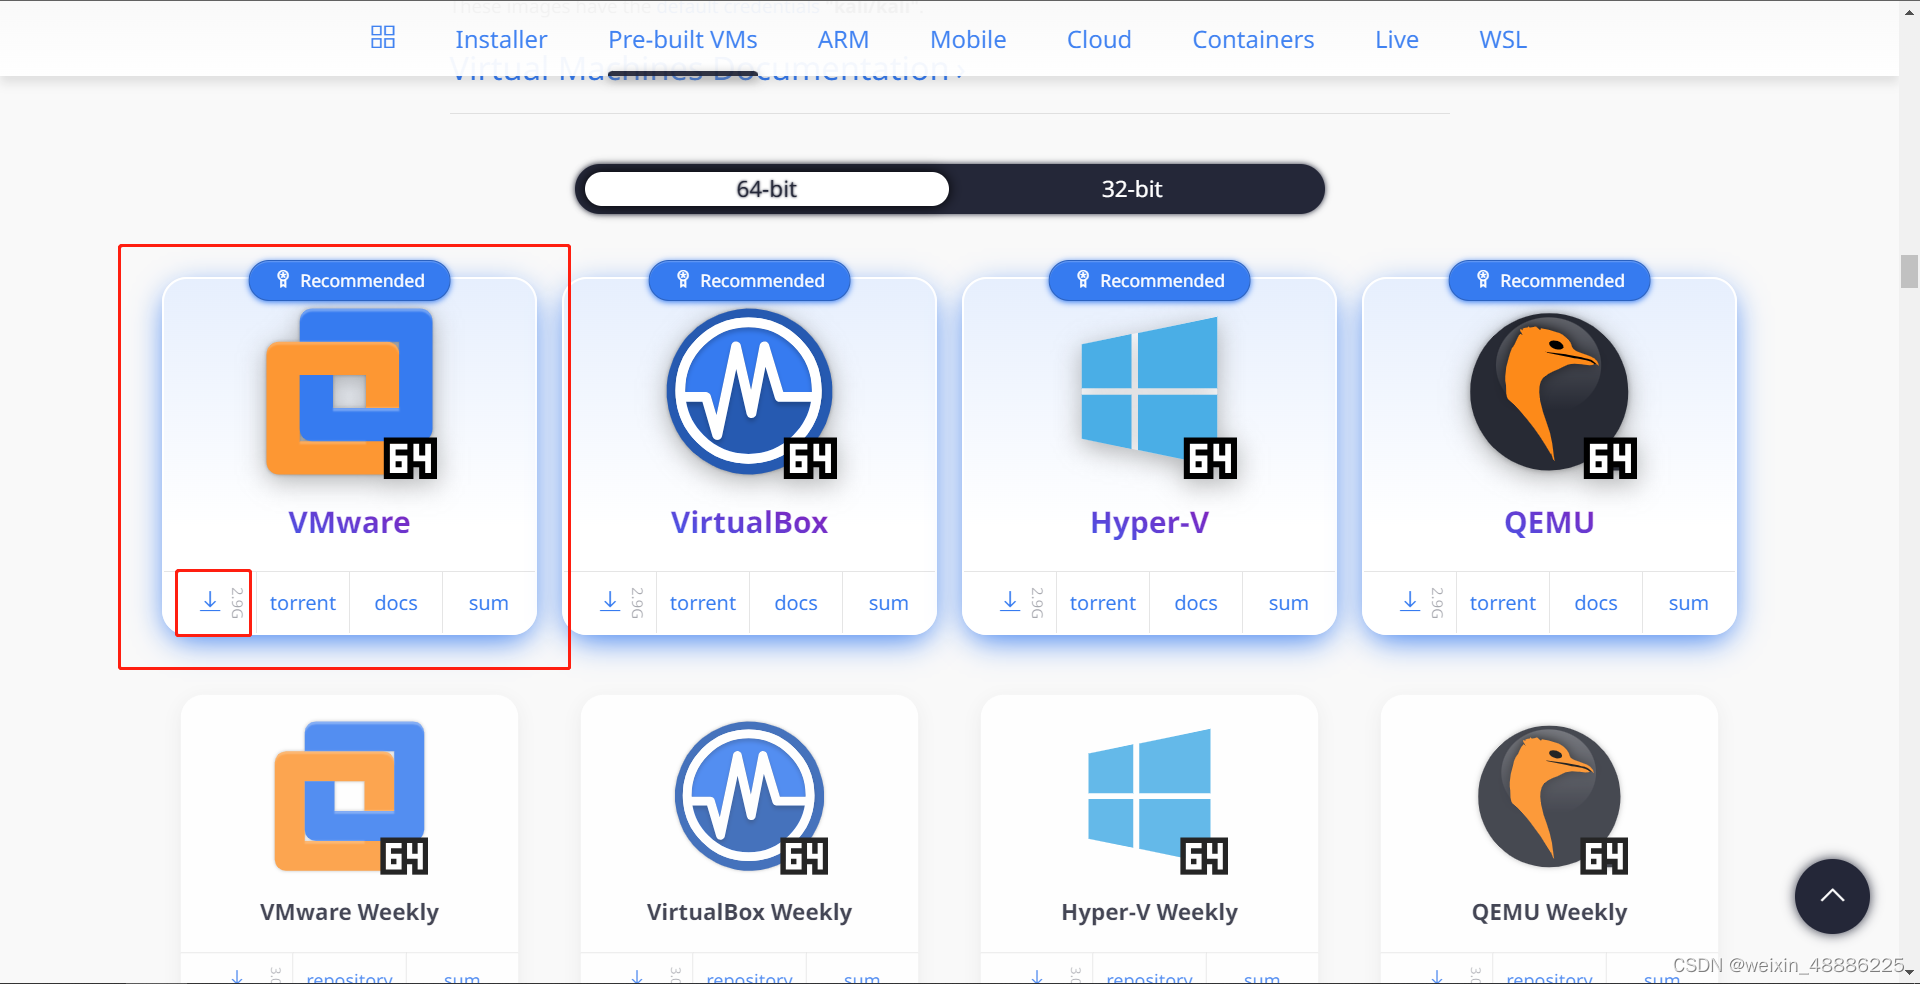Click the VMware card title

tap(349, 522)
